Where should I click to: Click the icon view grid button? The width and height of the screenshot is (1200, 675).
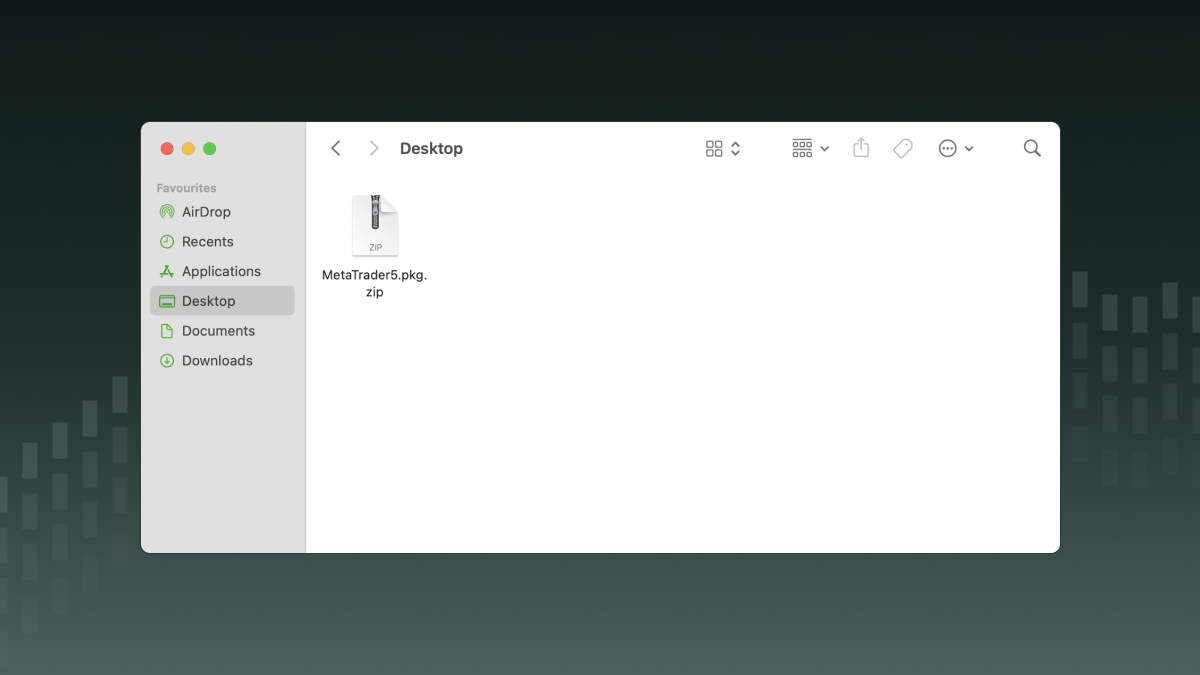pyautogui.click(x=714, y=147)
